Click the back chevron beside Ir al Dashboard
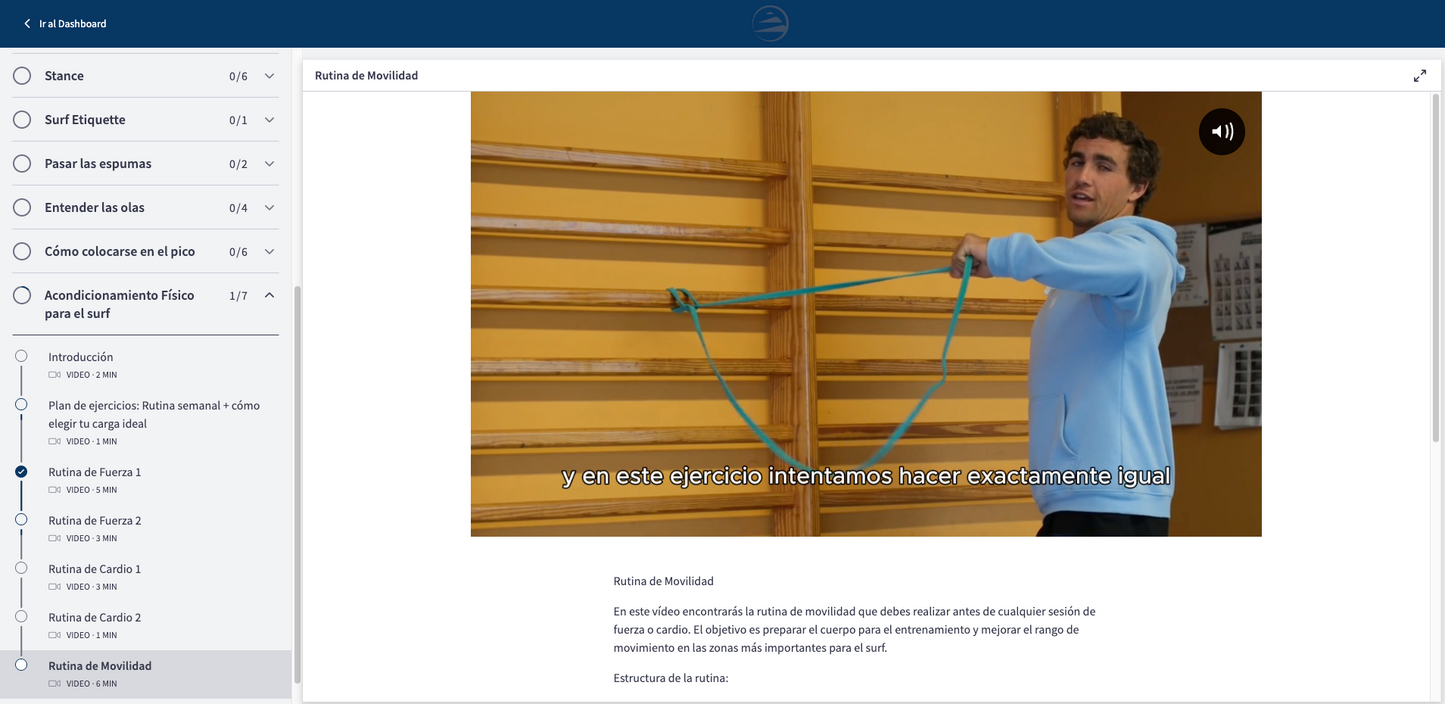Image resolution: width=1445 pixels, height=704 pixels. (27, 23)
